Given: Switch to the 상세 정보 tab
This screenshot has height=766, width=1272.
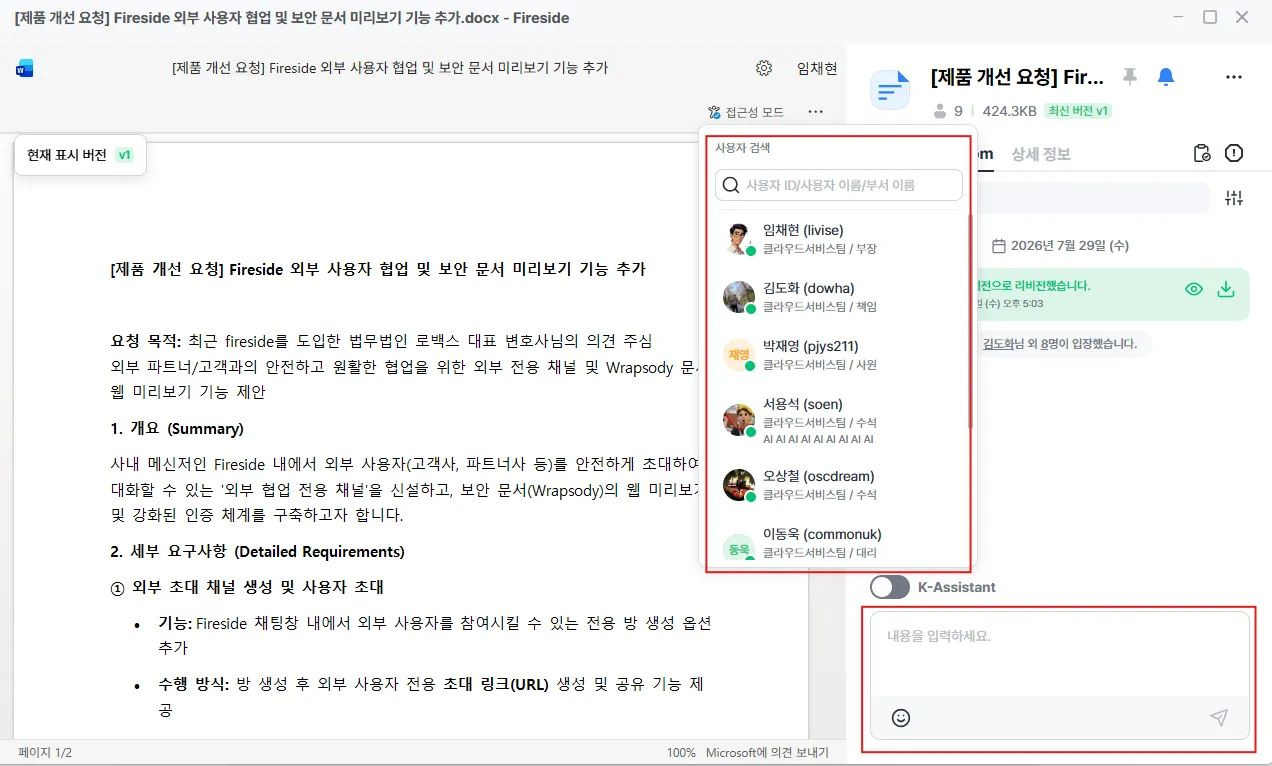Looking at the screenshot, I should tap(1041, 154).
